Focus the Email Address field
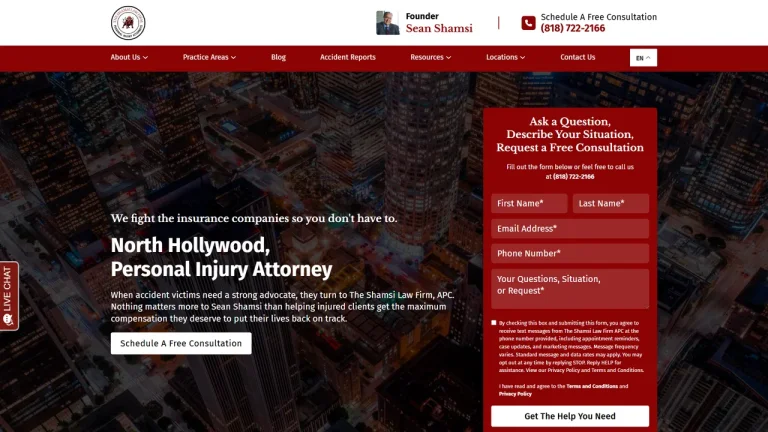This screenshot has height=432, width=768. 570,229
